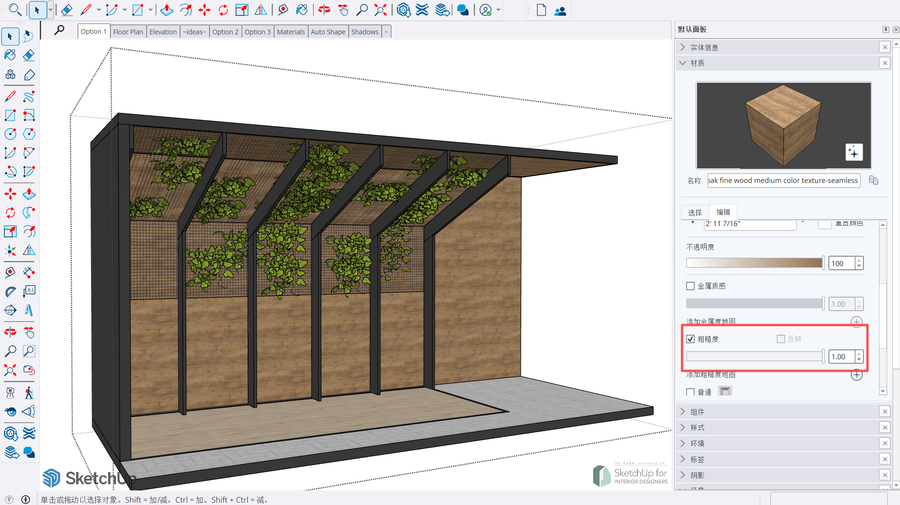Open the 选择 tab in materials panel
Image resolution: width=900 pixels, height=505 pixels.
coord(695,212)
